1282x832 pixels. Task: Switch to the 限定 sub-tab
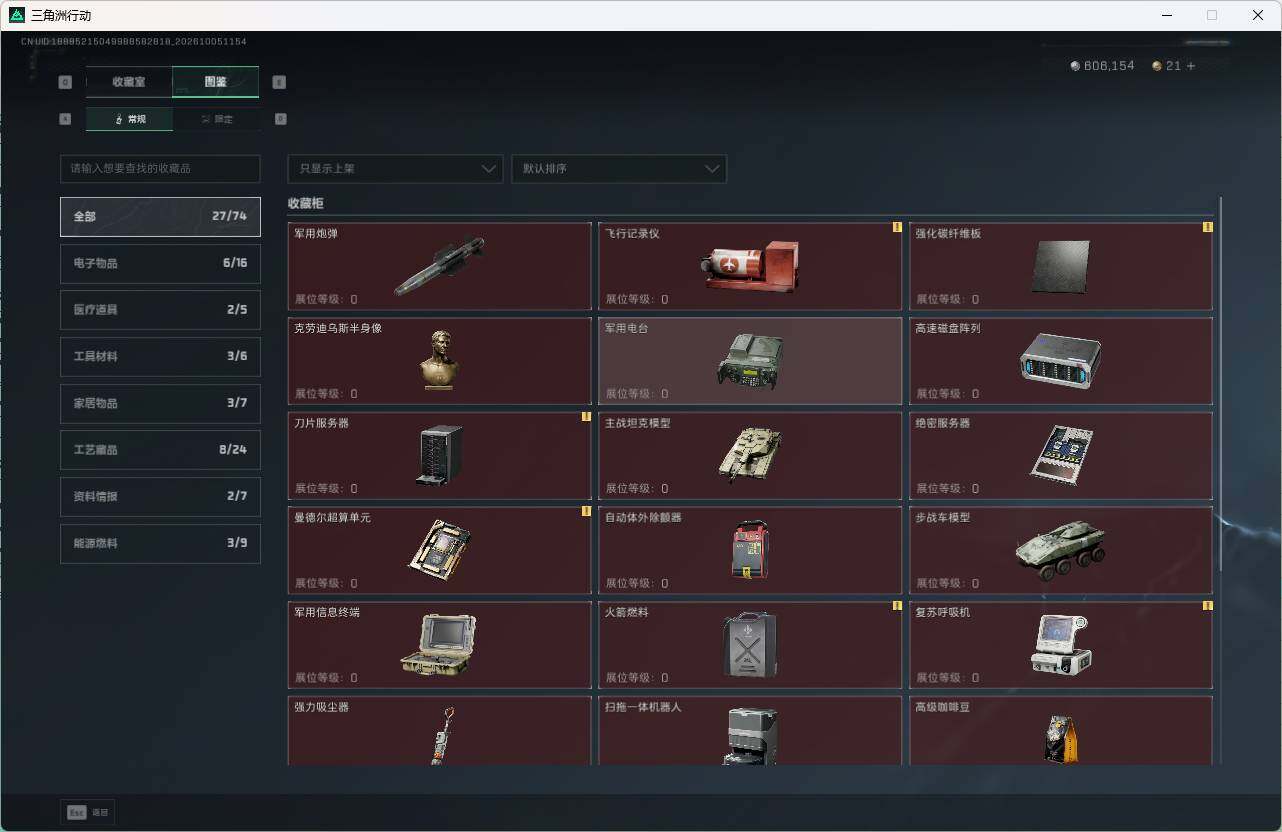point(216,119)
